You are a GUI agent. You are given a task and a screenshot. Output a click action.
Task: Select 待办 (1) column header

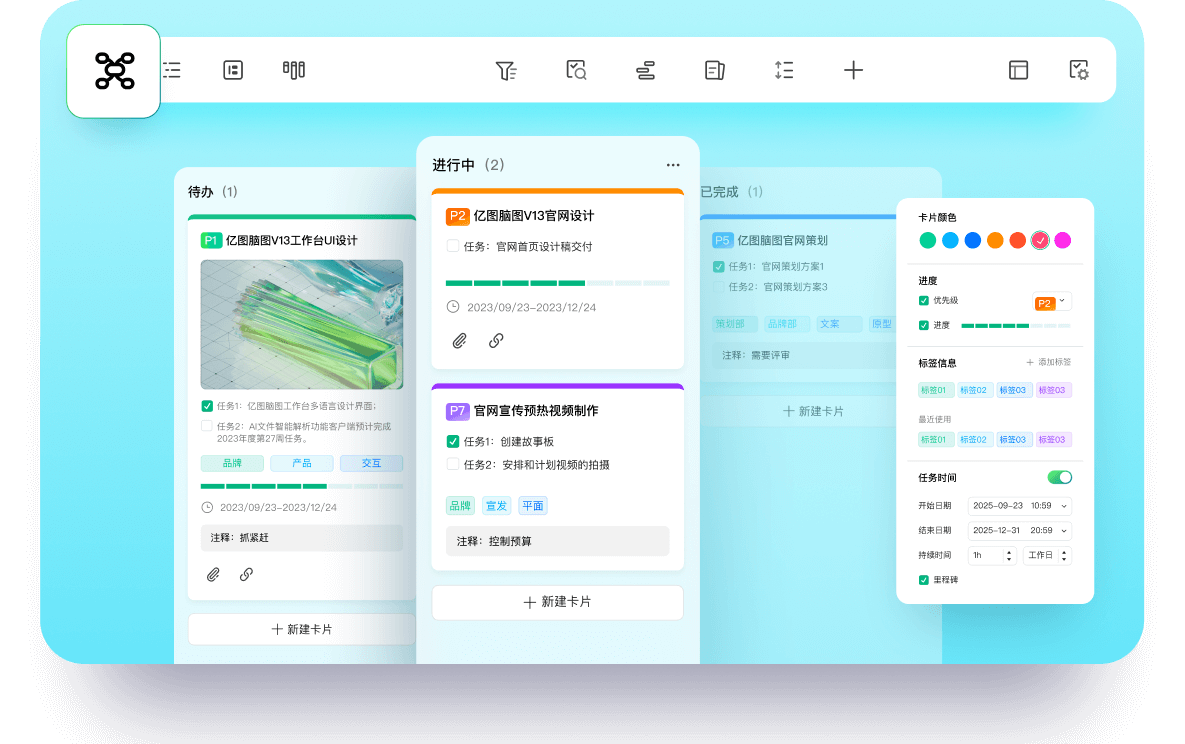[x=213, y=192]
